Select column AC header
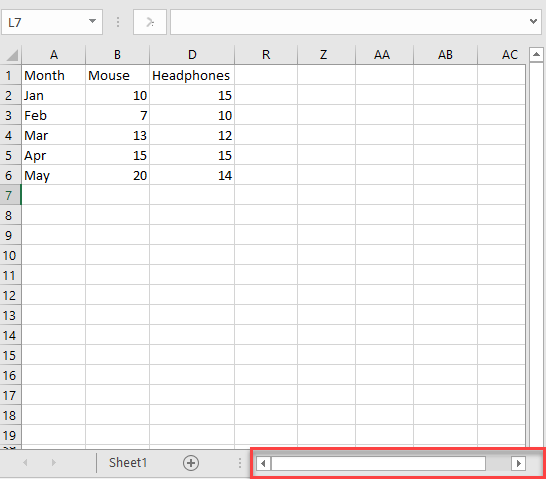The image size is (546, 479). [x=501, y=55]
